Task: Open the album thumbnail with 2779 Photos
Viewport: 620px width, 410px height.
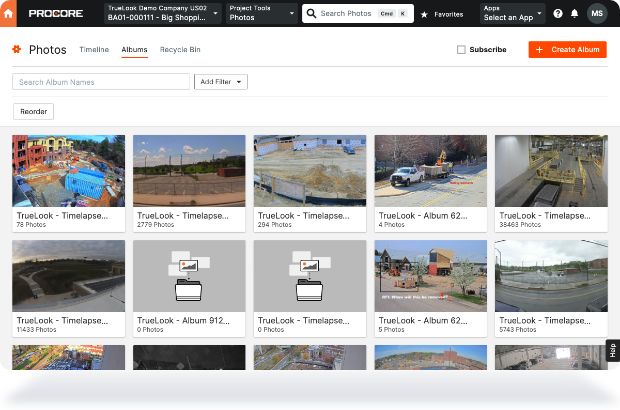Action: 189,171
